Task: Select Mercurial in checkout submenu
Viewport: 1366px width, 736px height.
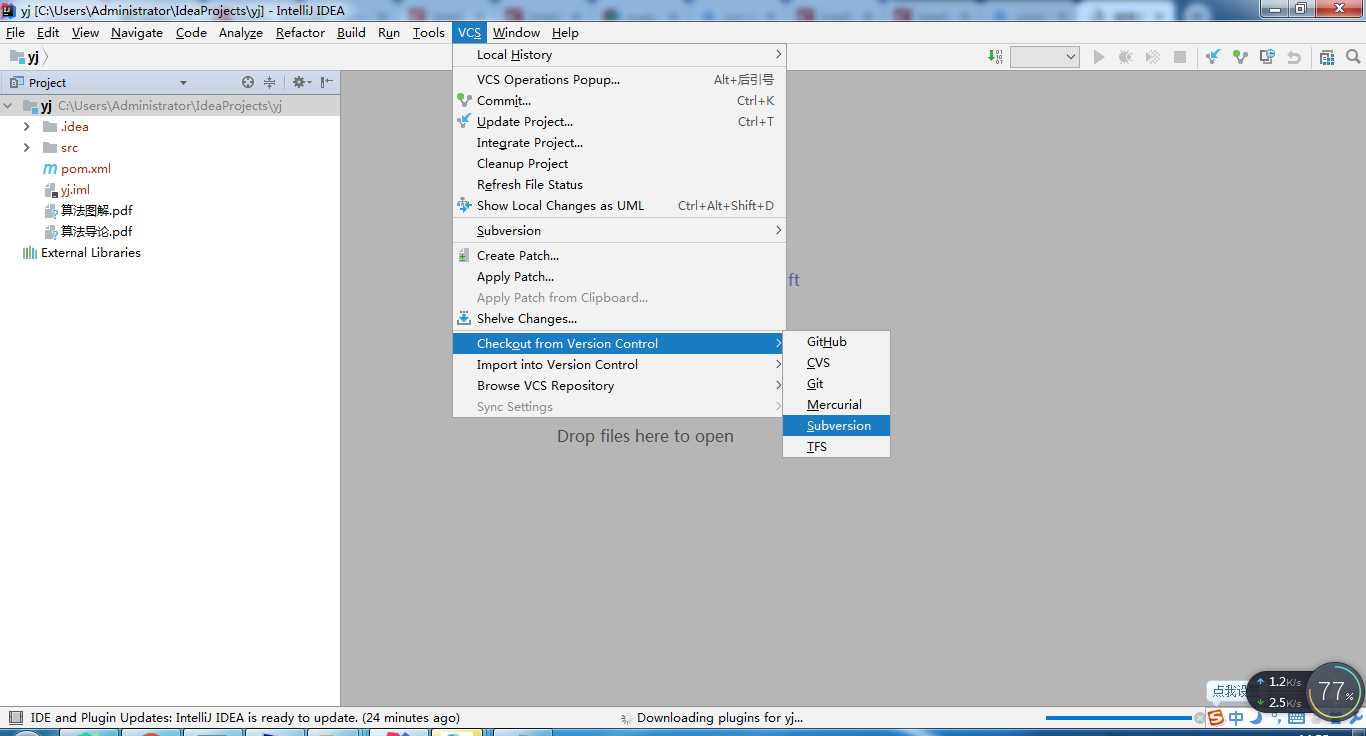Action: point(836,405)
